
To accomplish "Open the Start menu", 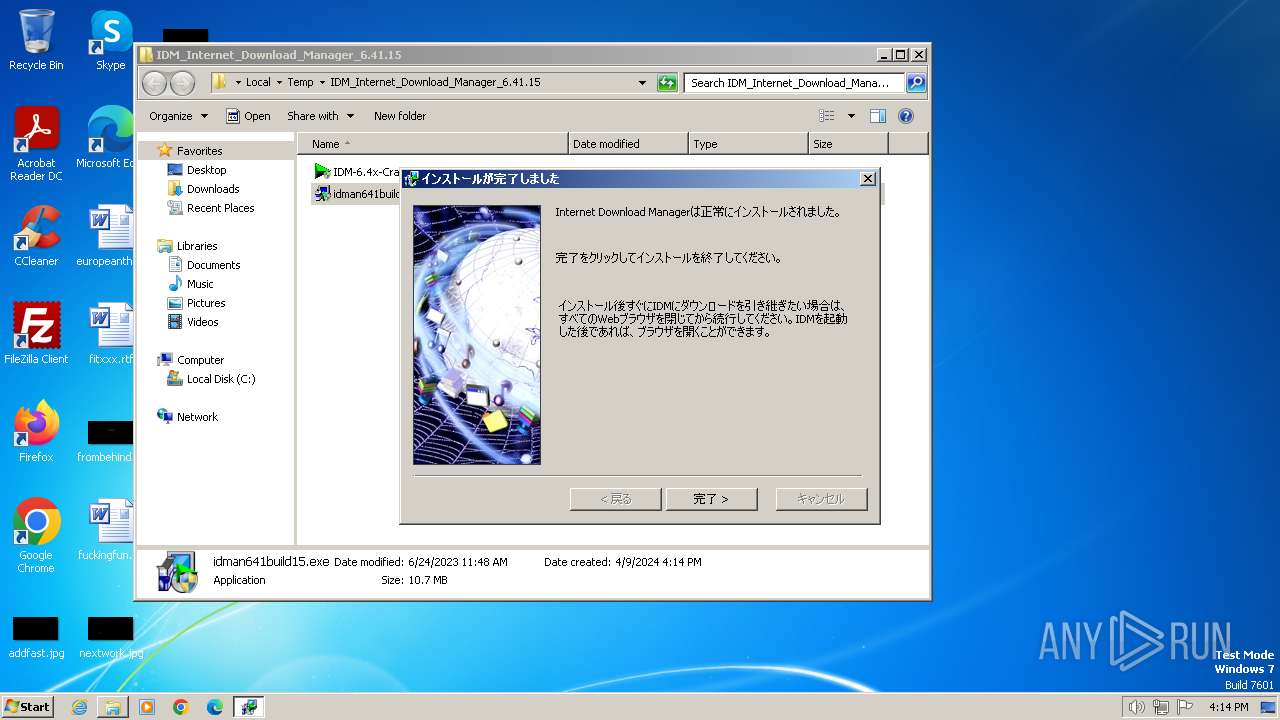I will click(x=28, y=707).
